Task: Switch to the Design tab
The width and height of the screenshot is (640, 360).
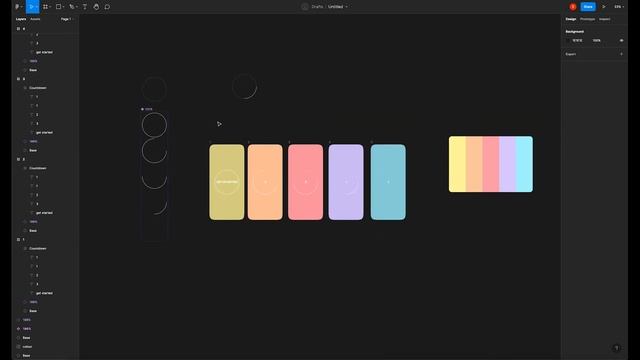Action: [x=571, y=19]
